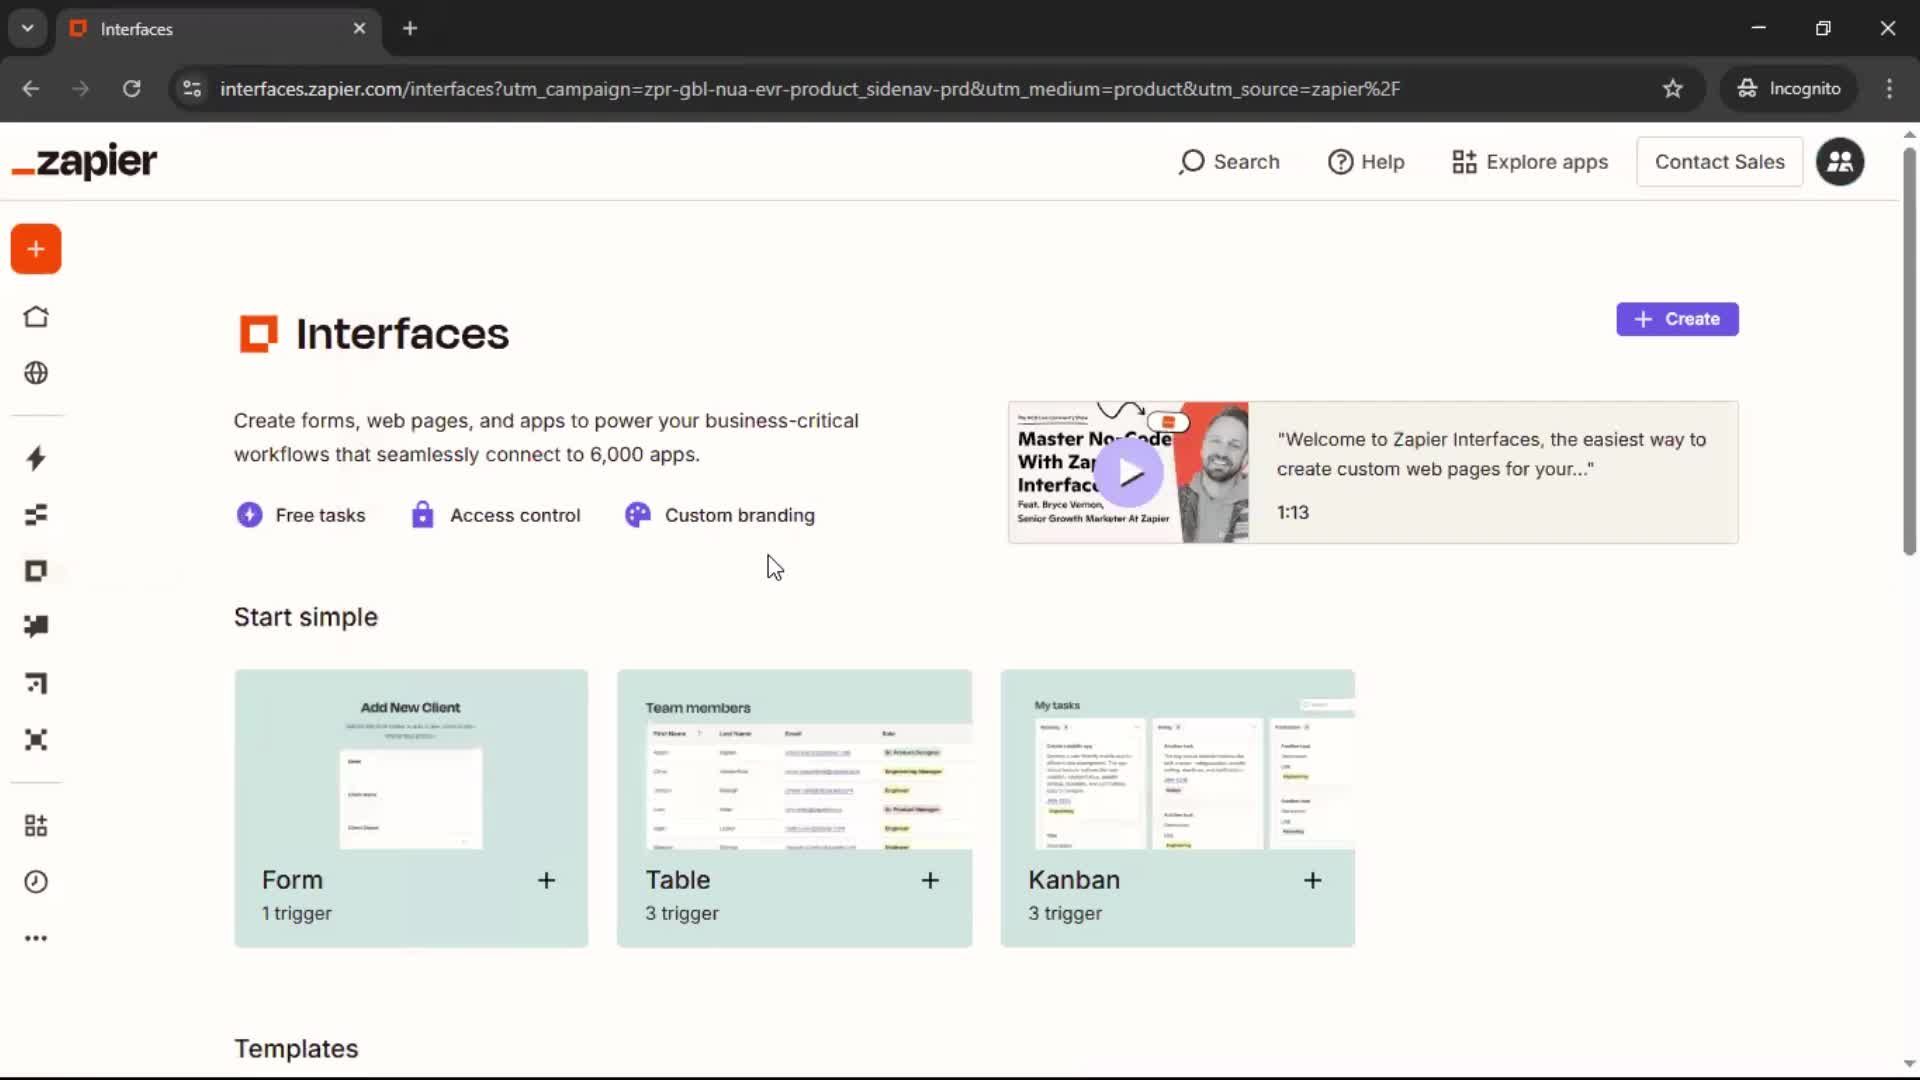Click the Form card plus icon
Viewport: 1920px width, 1080px height.
(x=546, y=880)
